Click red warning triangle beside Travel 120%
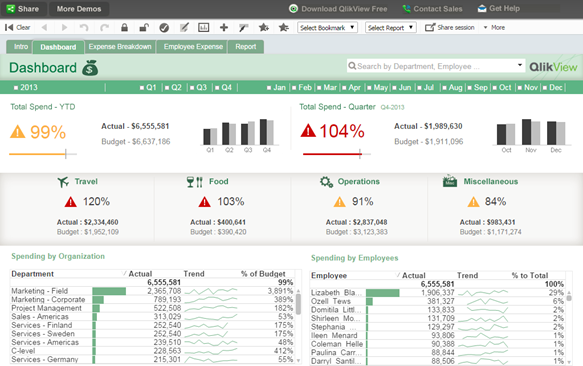The width and height of the screenshot is (583, 366). [70, 202]
